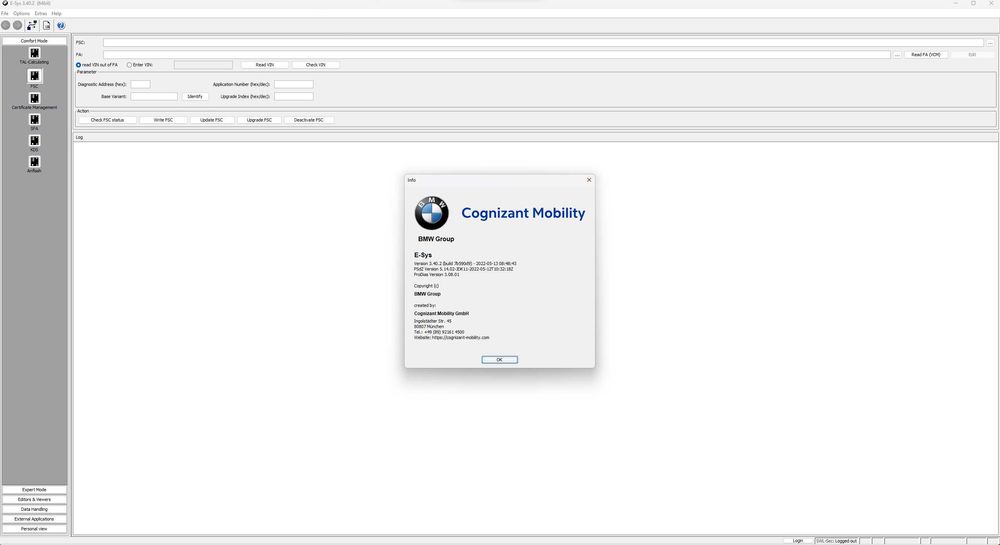Click the Application Number (hex/dec) field

[293, 84]
